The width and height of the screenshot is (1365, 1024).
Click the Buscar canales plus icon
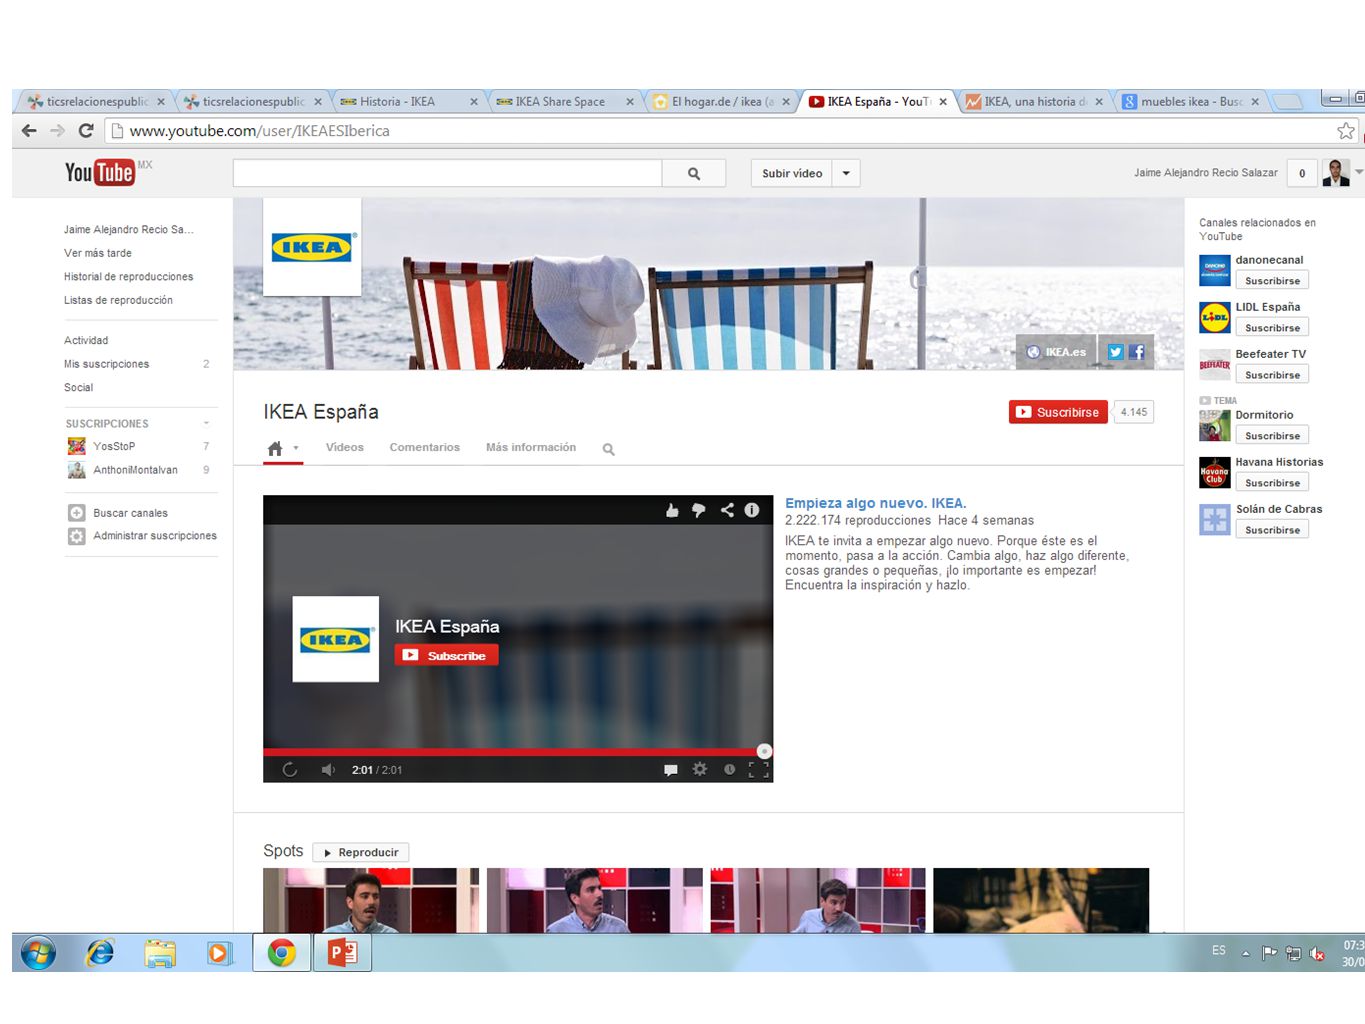[76, 513]
